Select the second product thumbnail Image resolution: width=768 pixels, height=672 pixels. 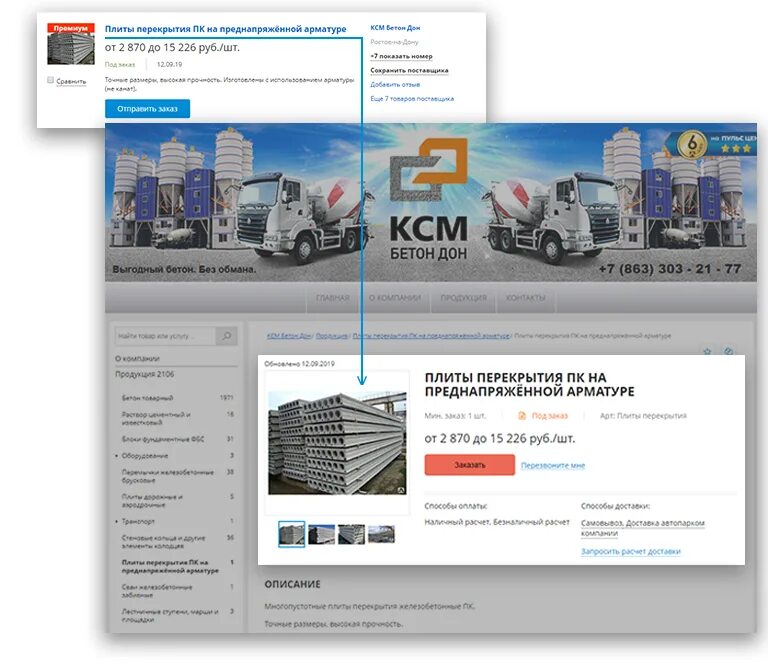click(x=321, y=534)
